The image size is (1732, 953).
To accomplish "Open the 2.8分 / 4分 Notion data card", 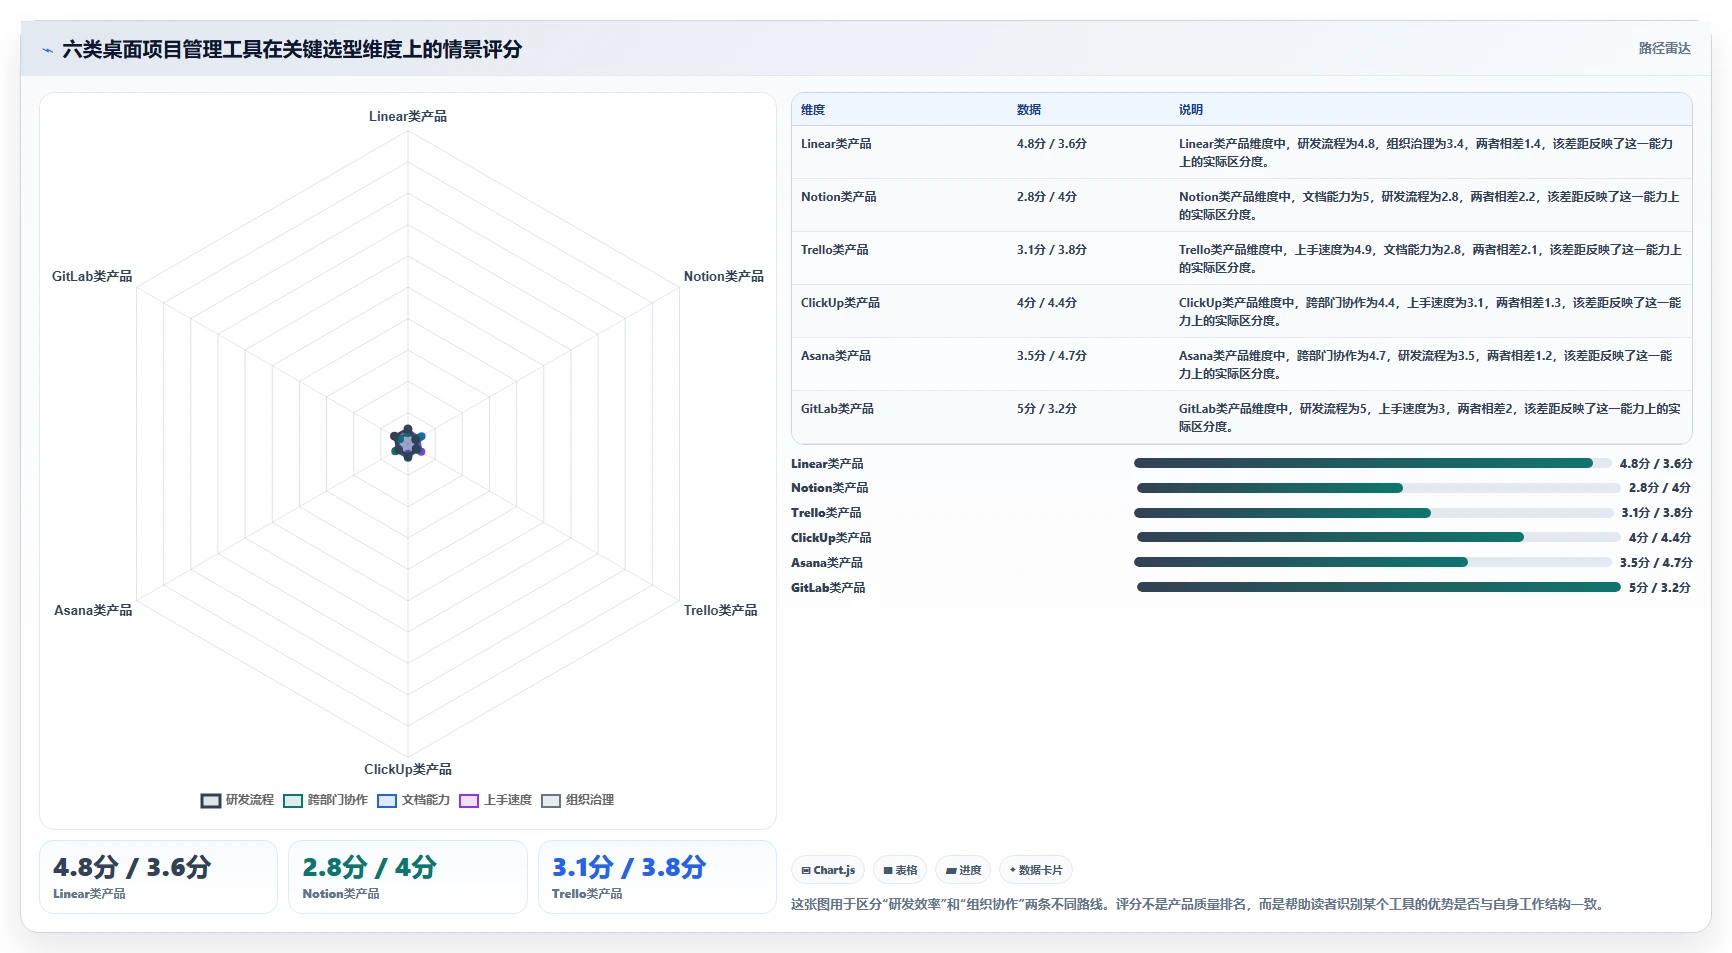I will pos(407,877).
